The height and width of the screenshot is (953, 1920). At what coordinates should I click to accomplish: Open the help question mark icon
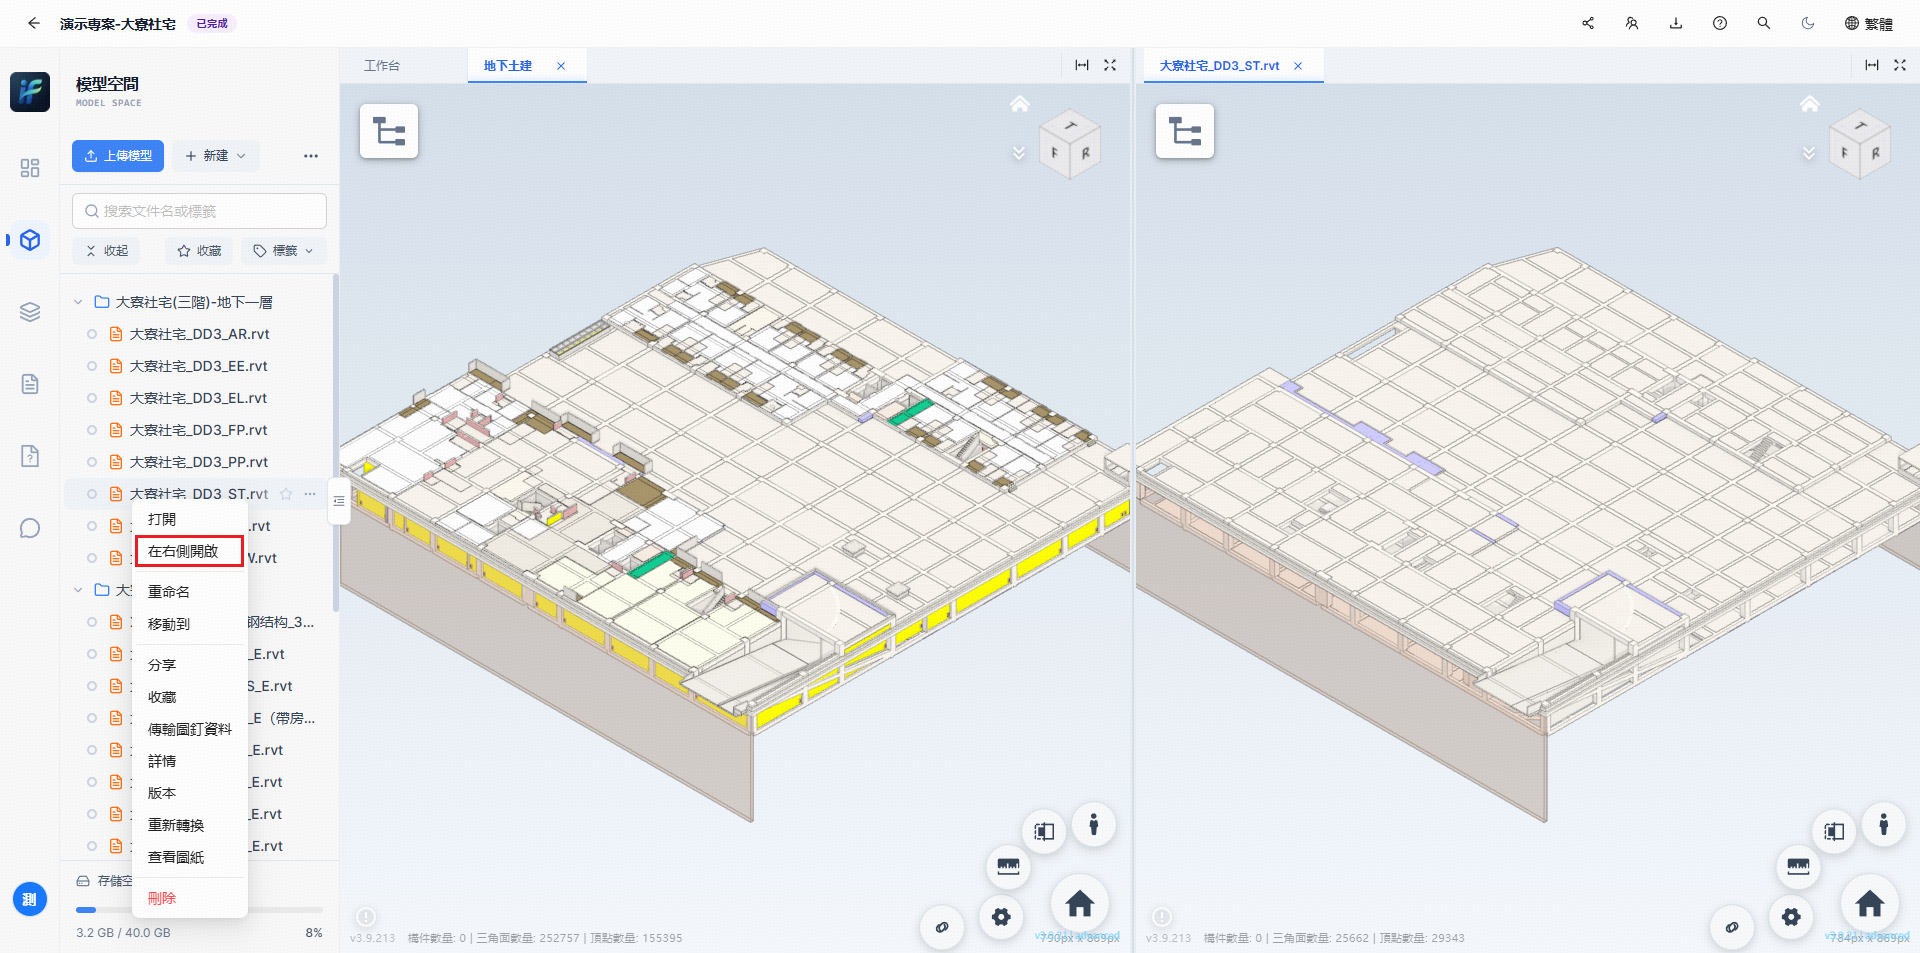click(x=1720, y=23)
